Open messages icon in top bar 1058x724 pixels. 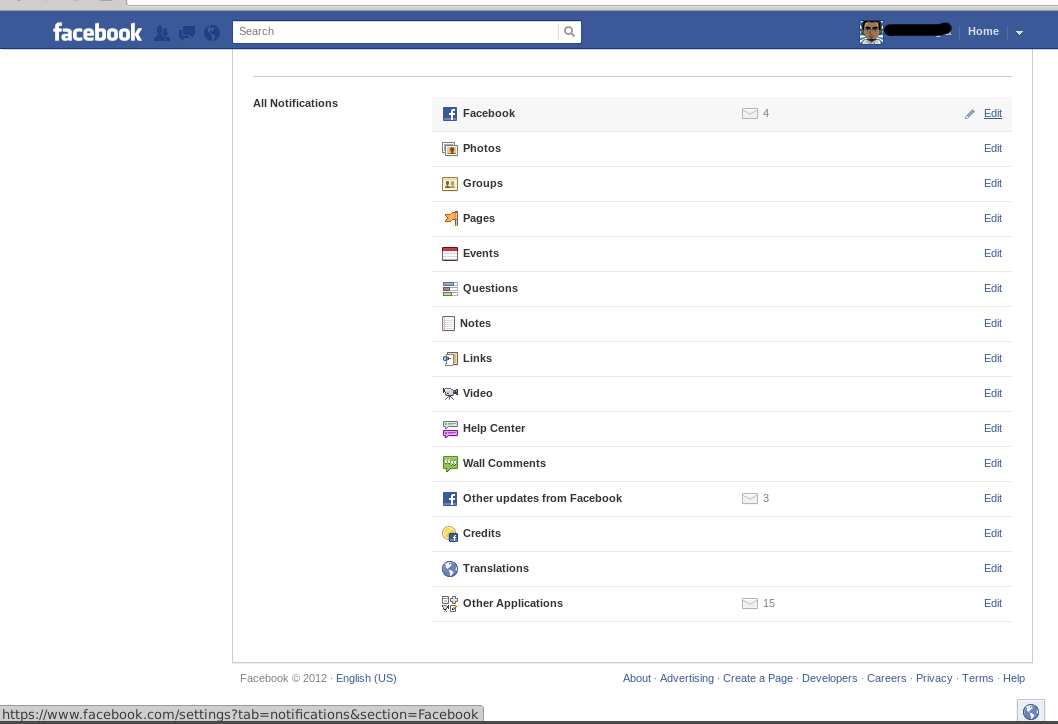[187, 32]
